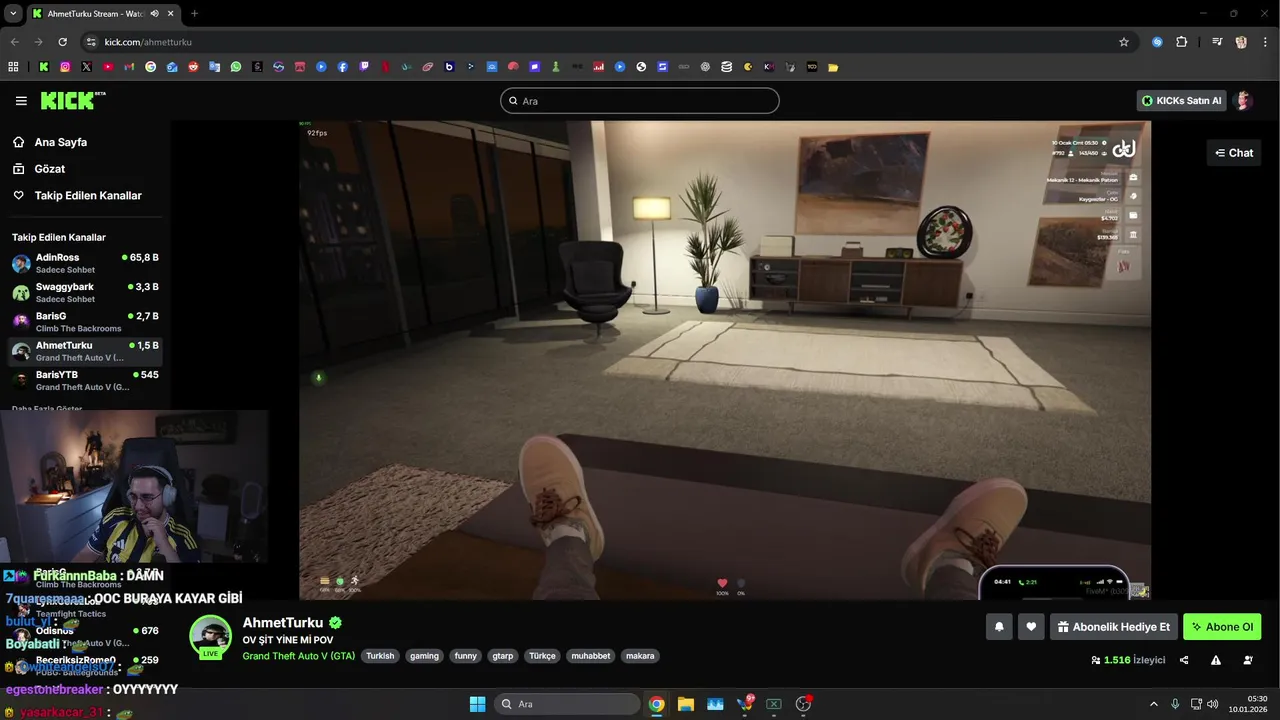
Task: Click the Türkçe tag
Action: [x=542, y=656]
